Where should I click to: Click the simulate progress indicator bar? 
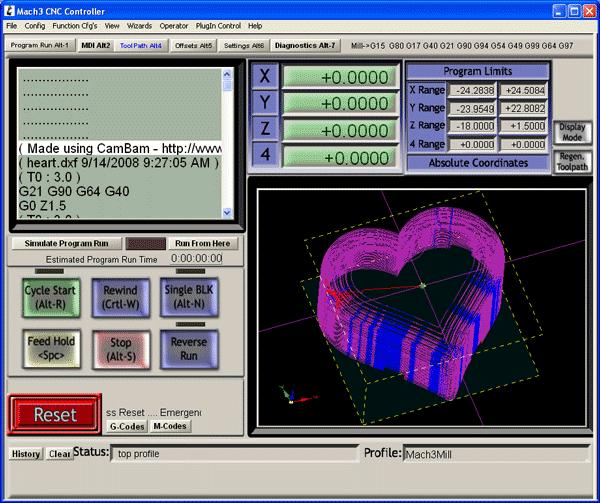(x=146, y=244)
